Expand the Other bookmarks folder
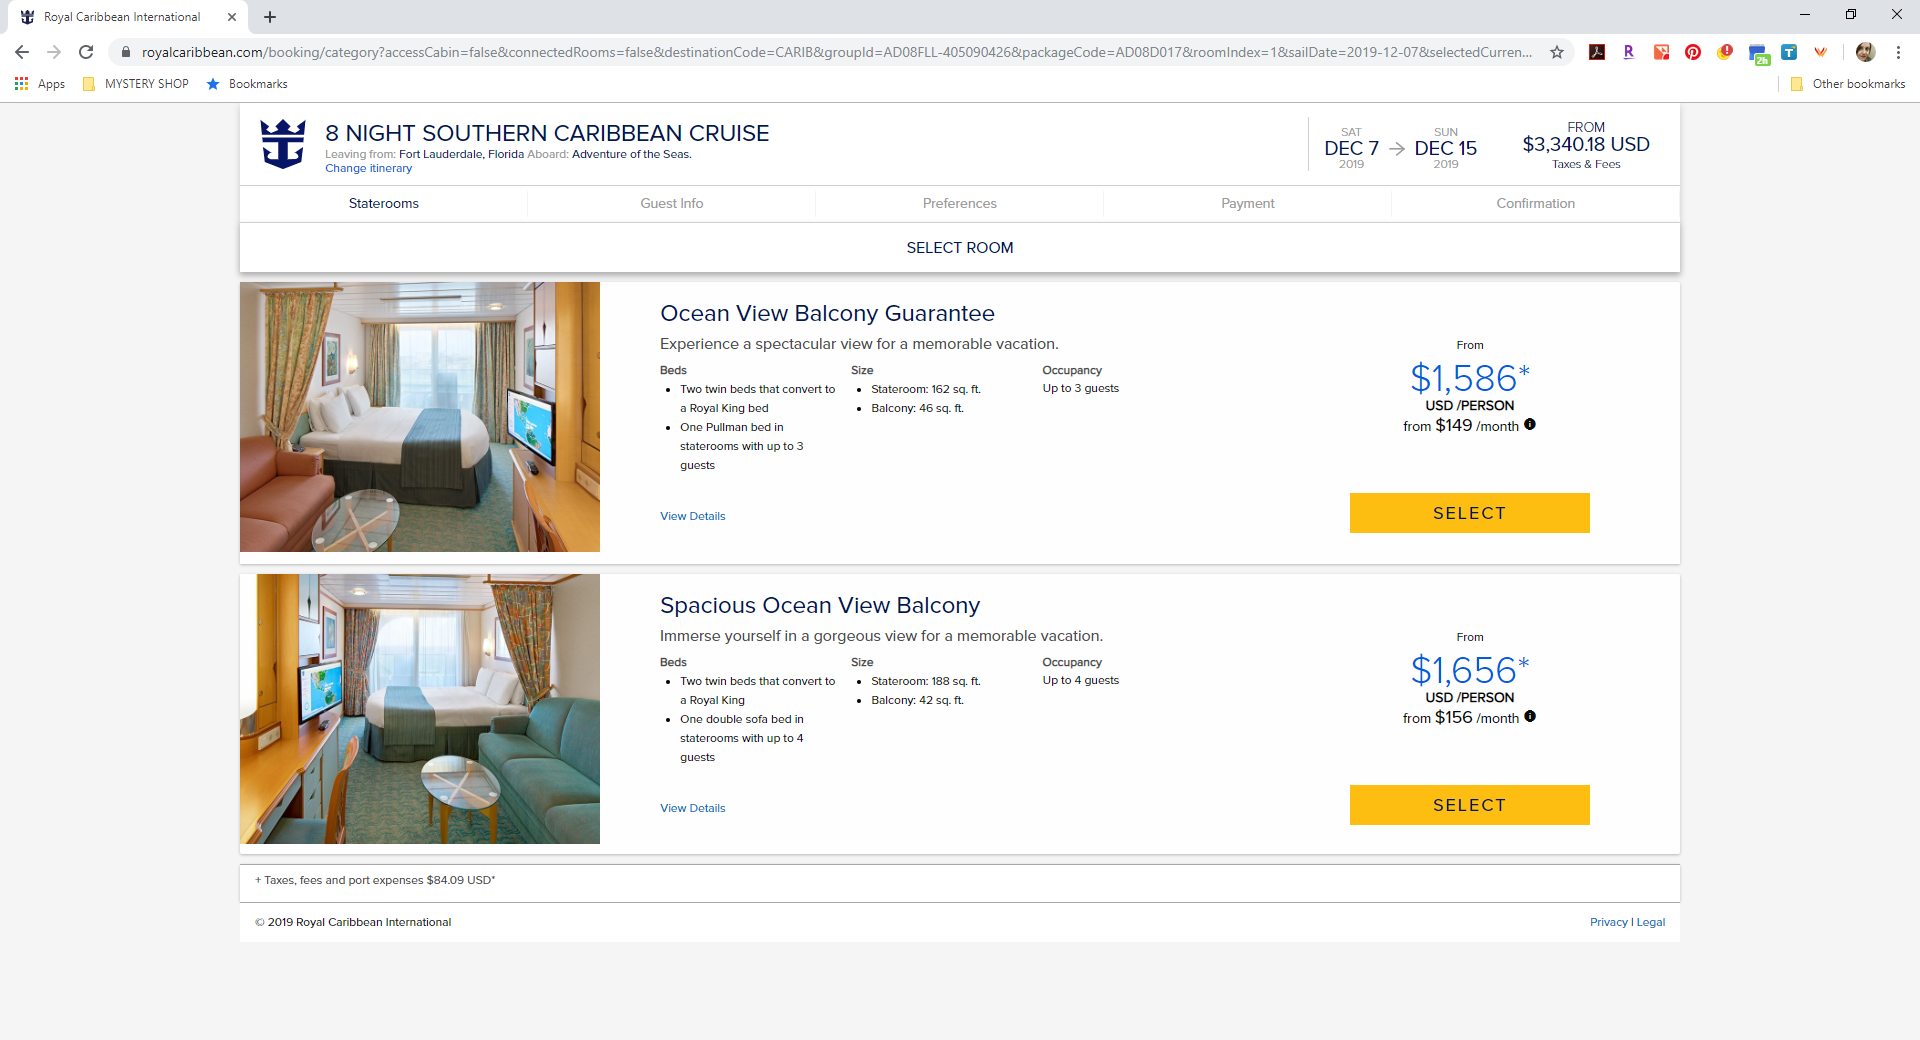The height and width of the screenshot is (1040, 1920). (x=1848, y=84)
